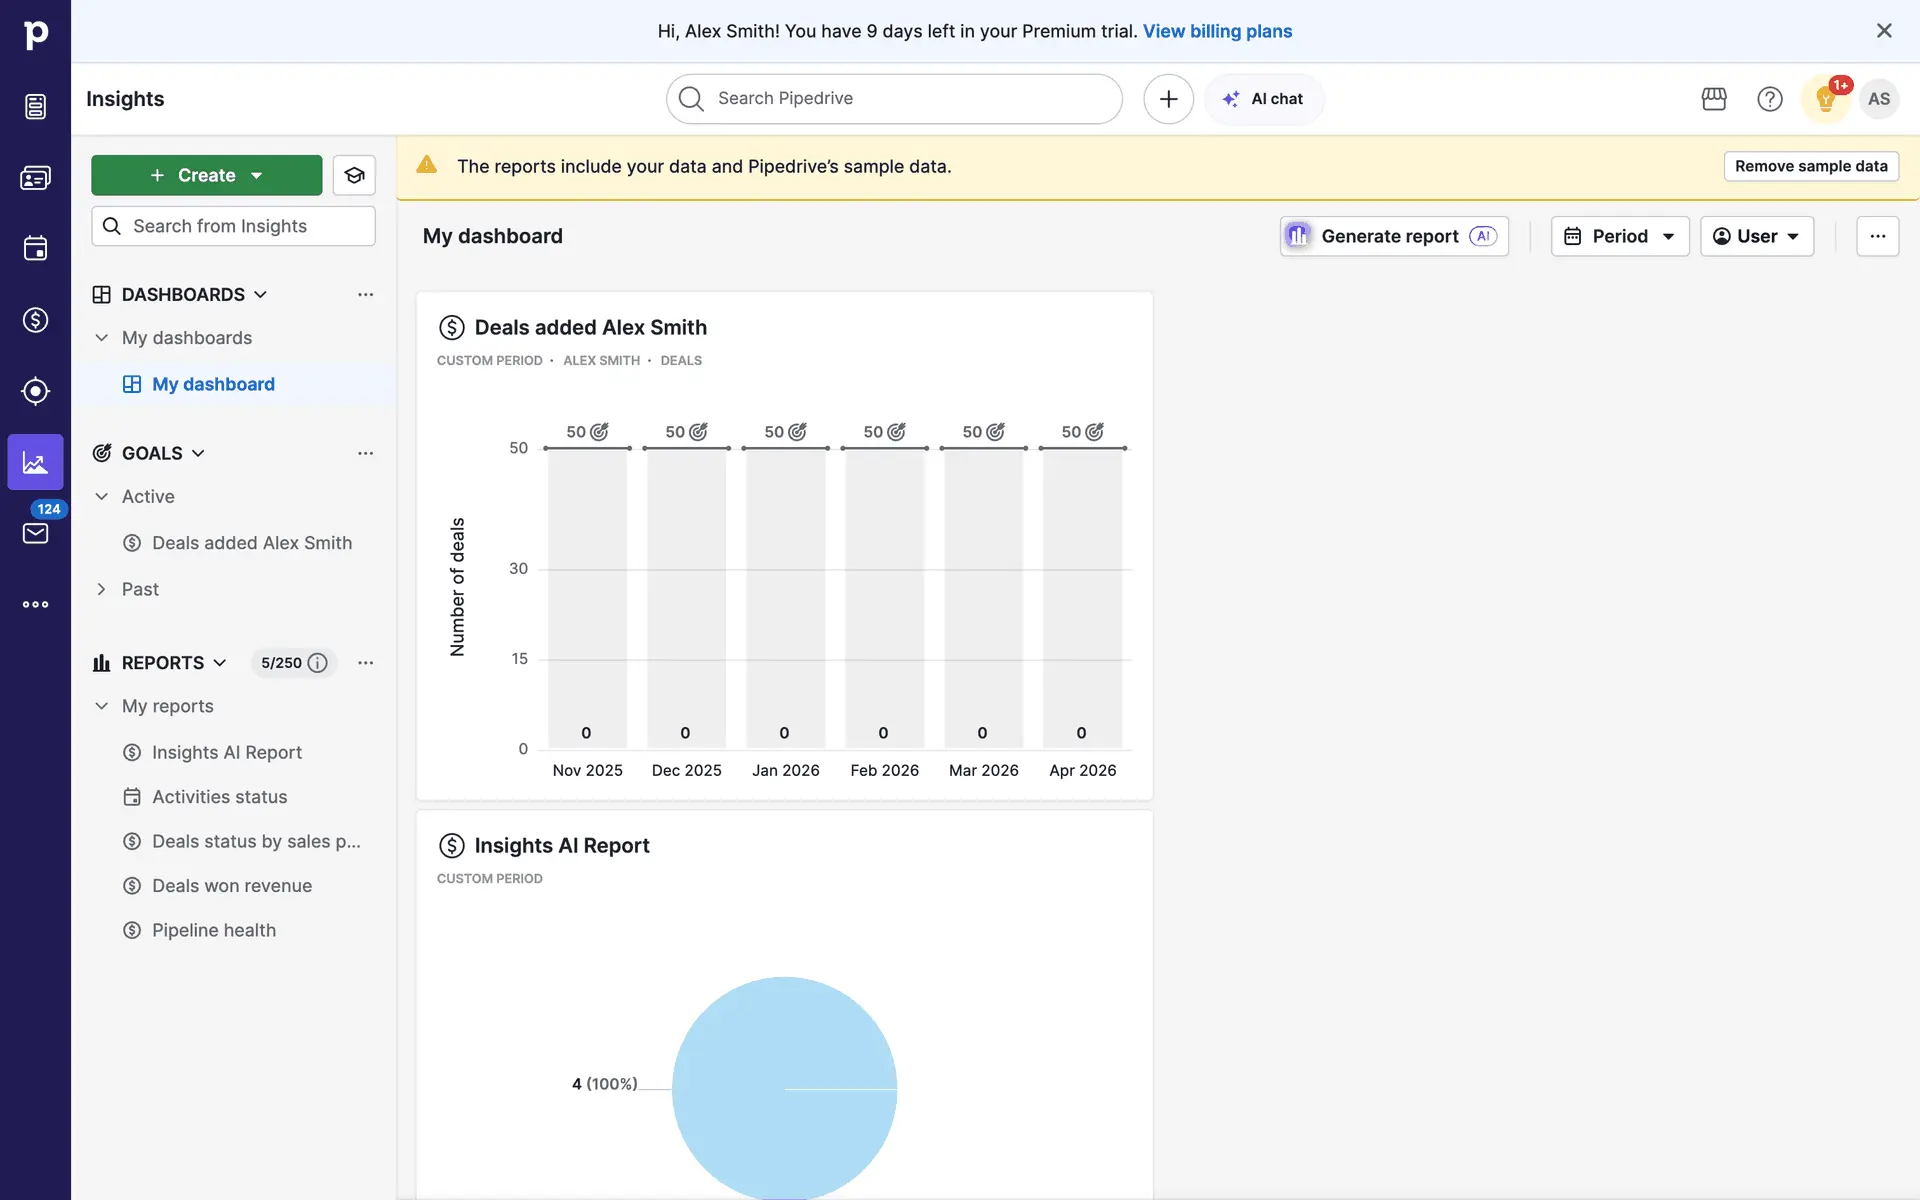Click the Insights learning graduation cap icon
The image size is (1920, 1200).
click(x=354, y=175)
